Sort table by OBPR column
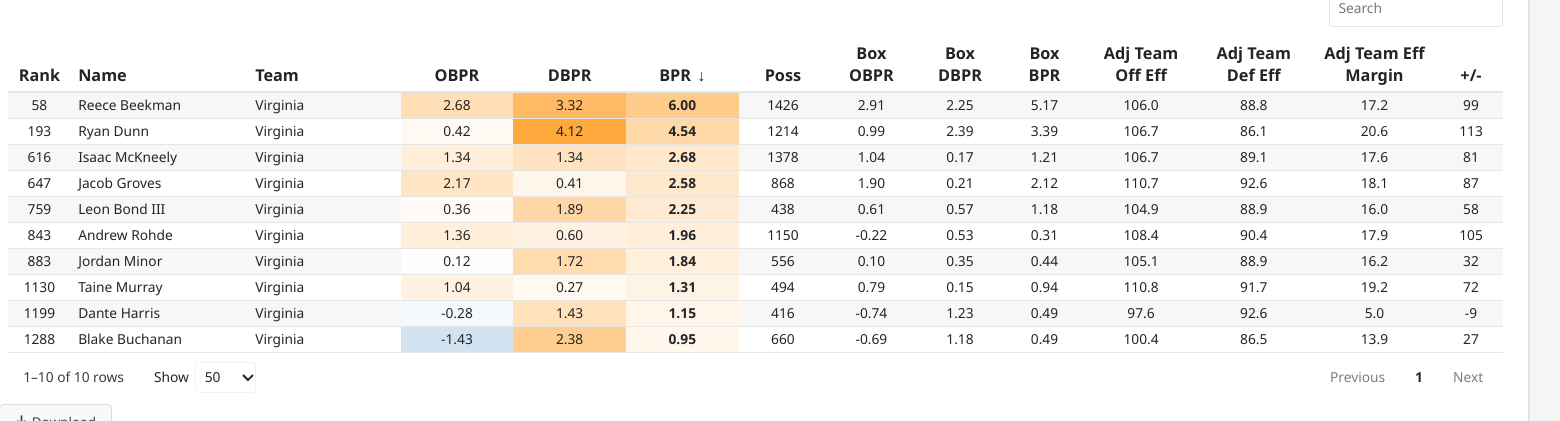Viewport: 1560px width, 421px height. point(456,75)
